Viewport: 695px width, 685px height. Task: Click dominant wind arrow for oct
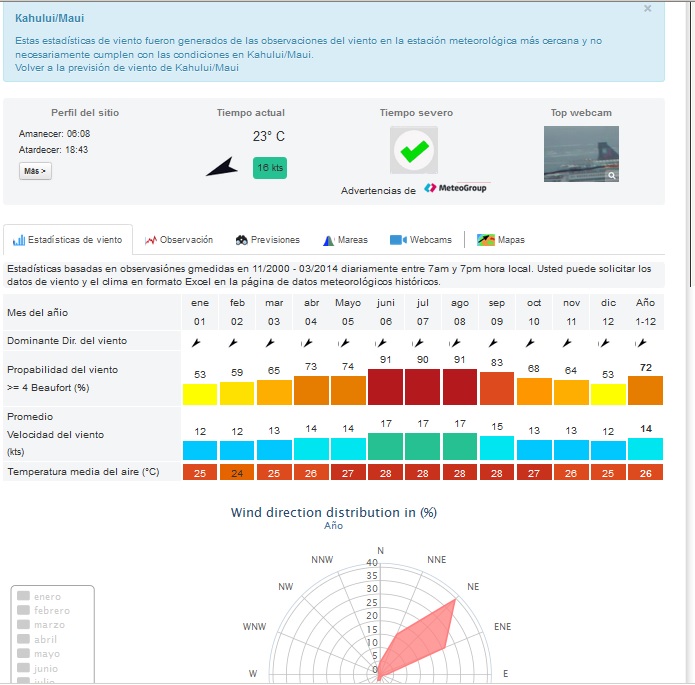point(530,343)
